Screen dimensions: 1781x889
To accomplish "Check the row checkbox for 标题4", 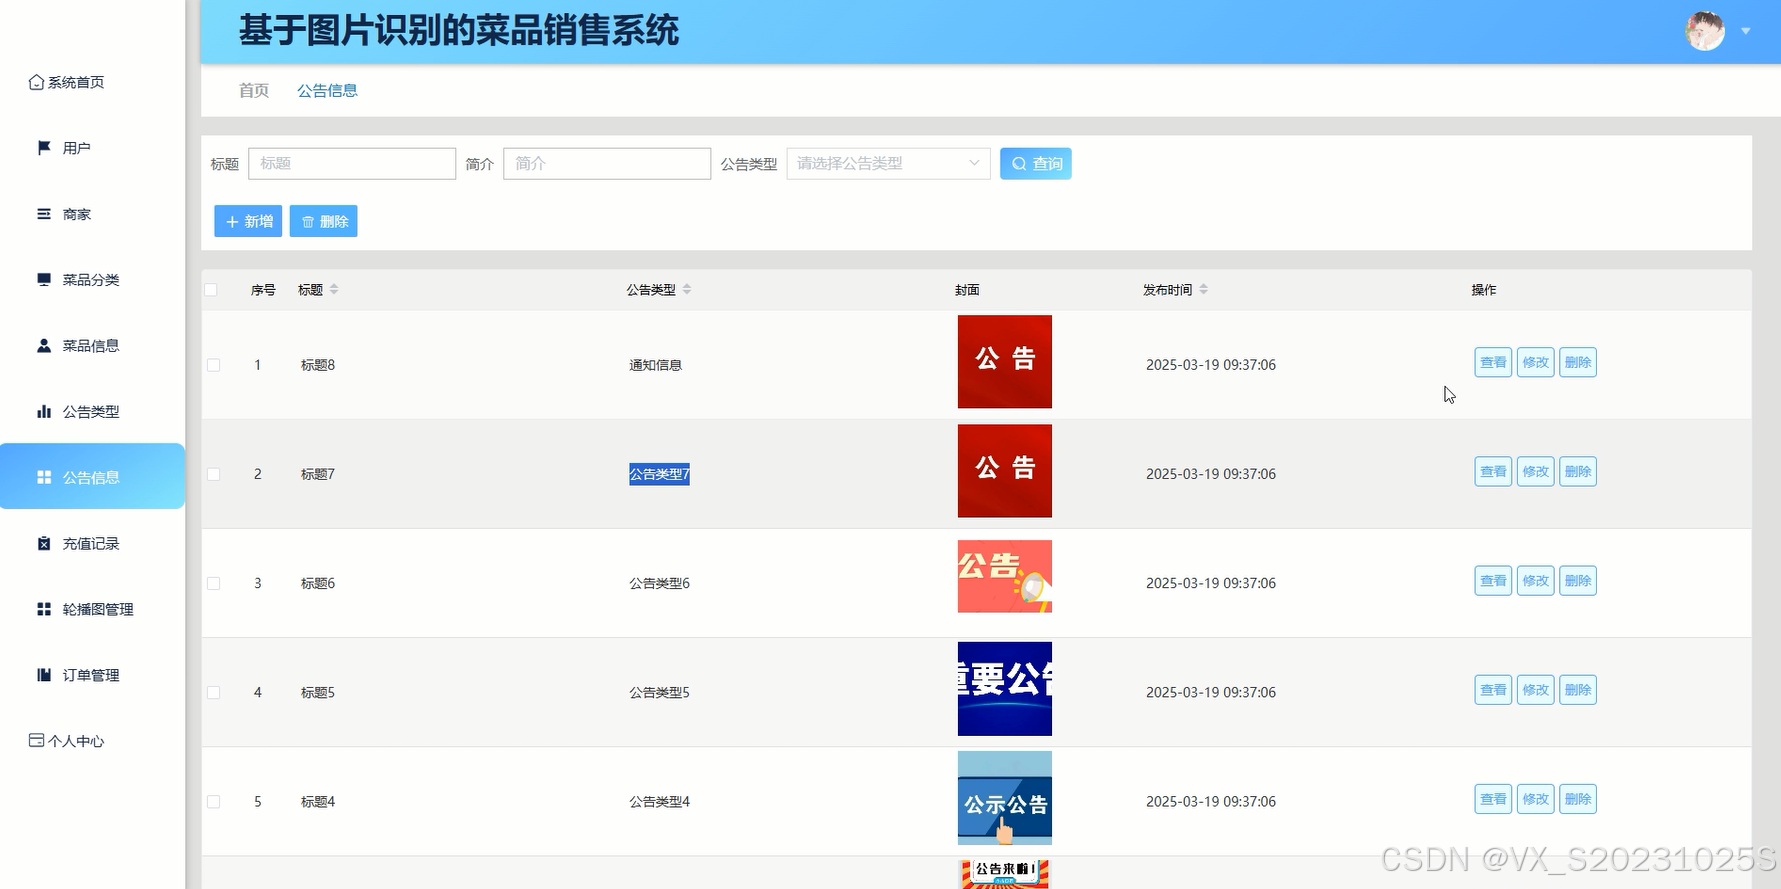I will click(213, 802).
